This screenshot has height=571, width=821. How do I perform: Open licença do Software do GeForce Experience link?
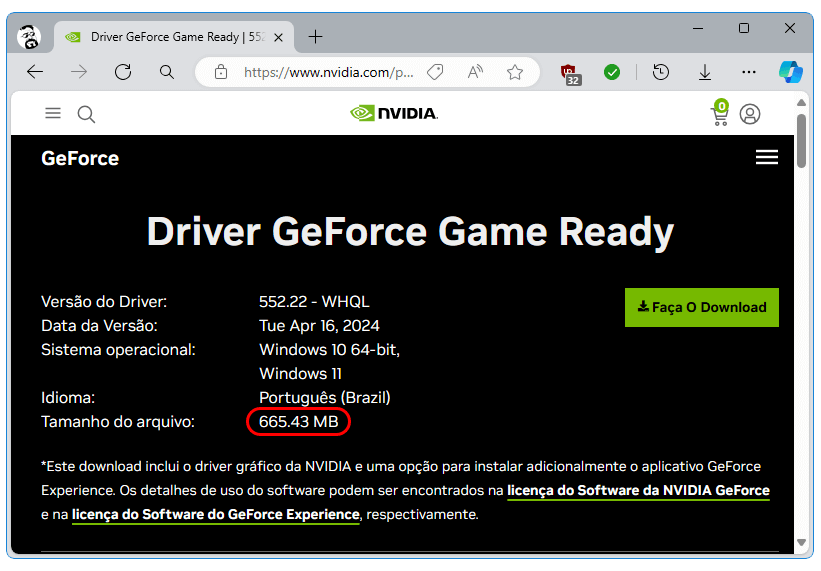(216, 515)
